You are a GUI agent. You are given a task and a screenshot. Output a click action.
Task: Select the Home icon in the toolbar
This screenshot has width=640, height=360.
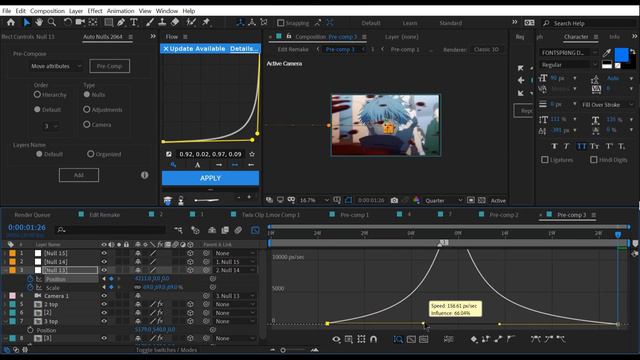coord(11,22)
